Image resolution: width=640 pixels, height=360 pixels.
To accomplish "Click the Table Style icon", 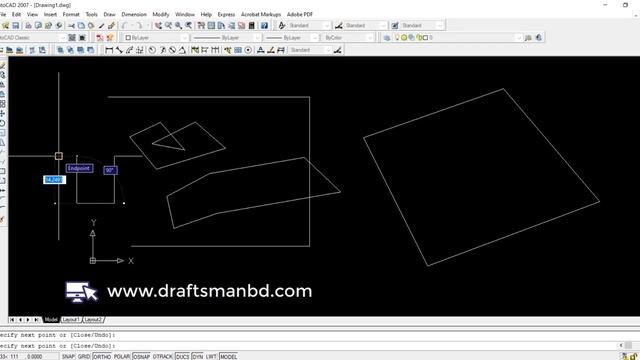I will pos(395,25).
